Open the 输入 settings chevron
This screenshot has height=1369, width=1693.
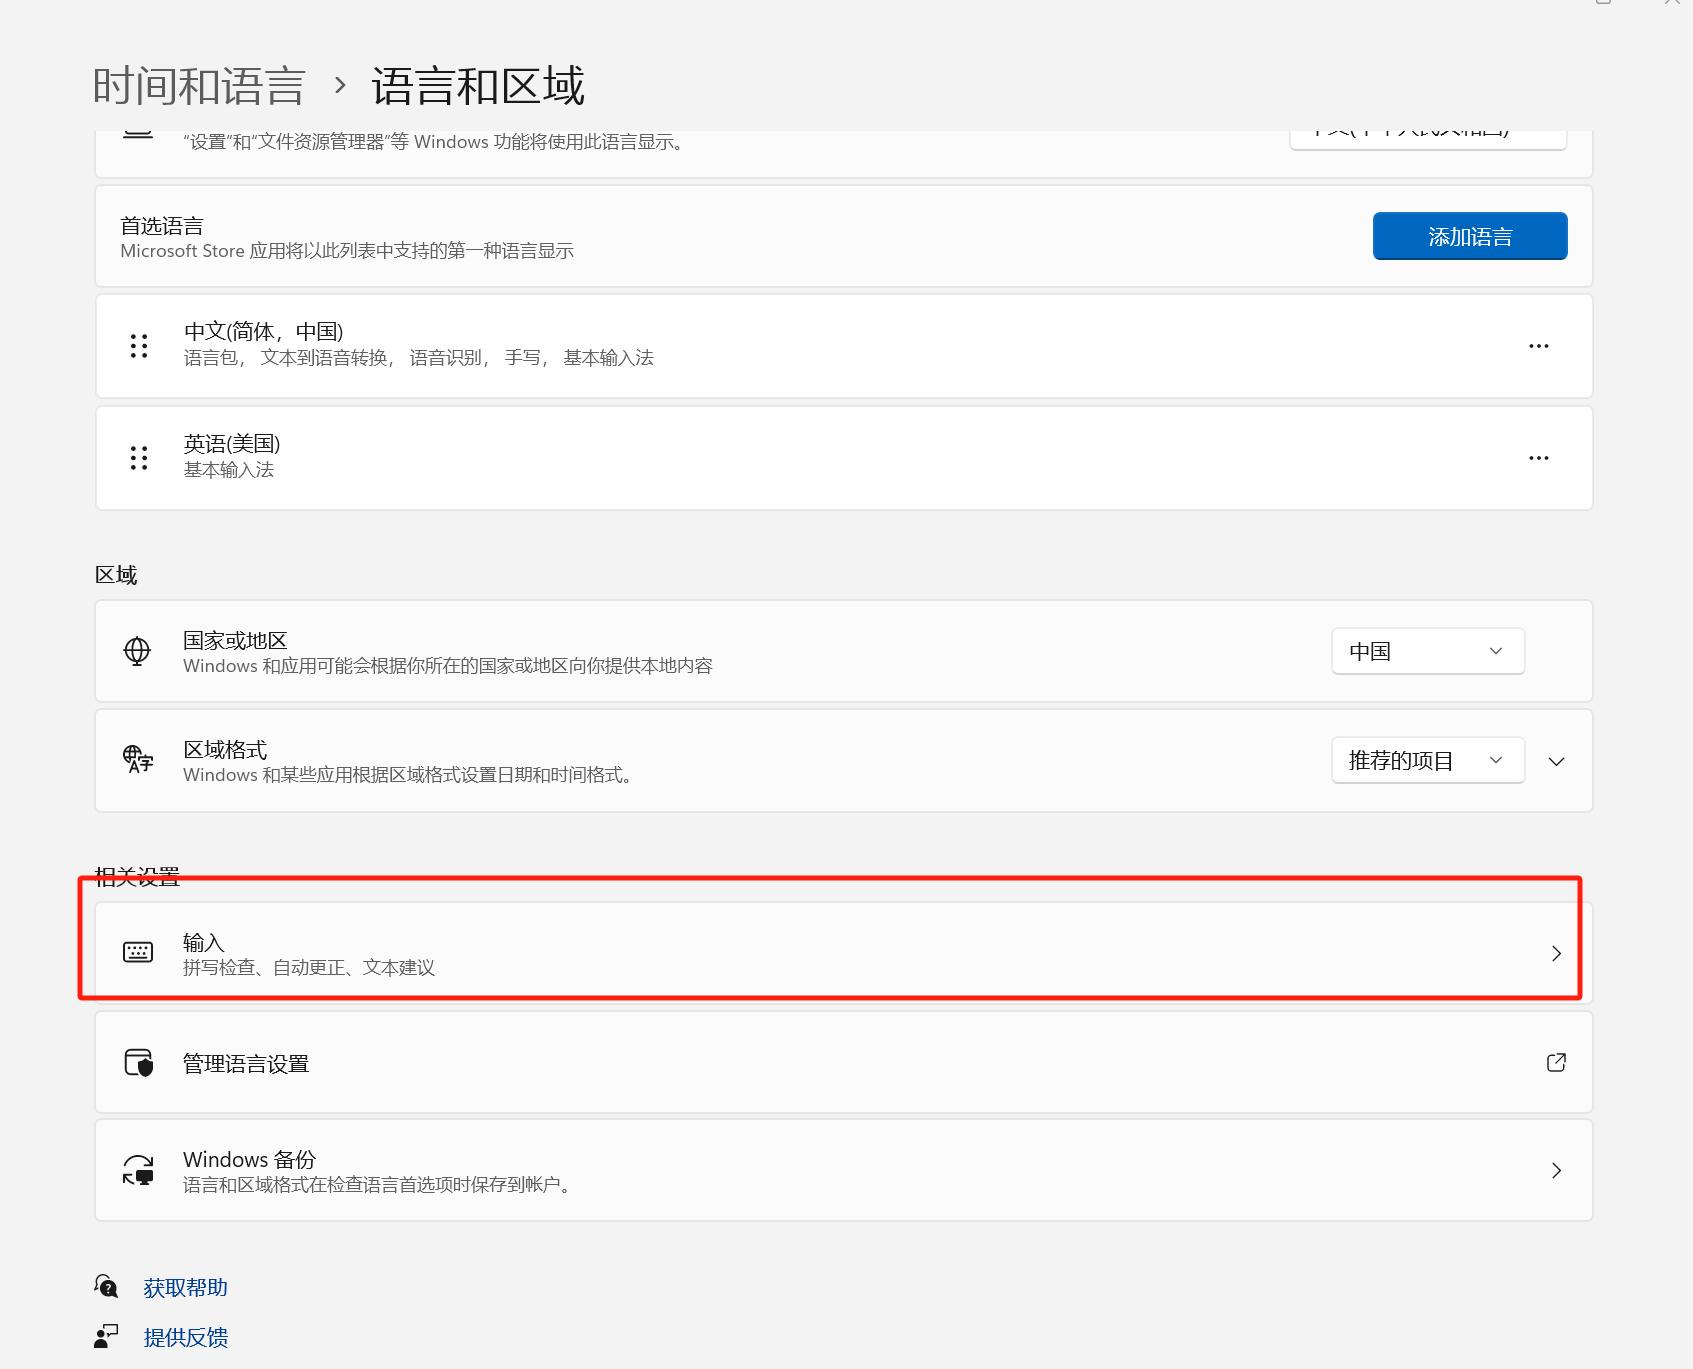click(x=1556, y=953)
